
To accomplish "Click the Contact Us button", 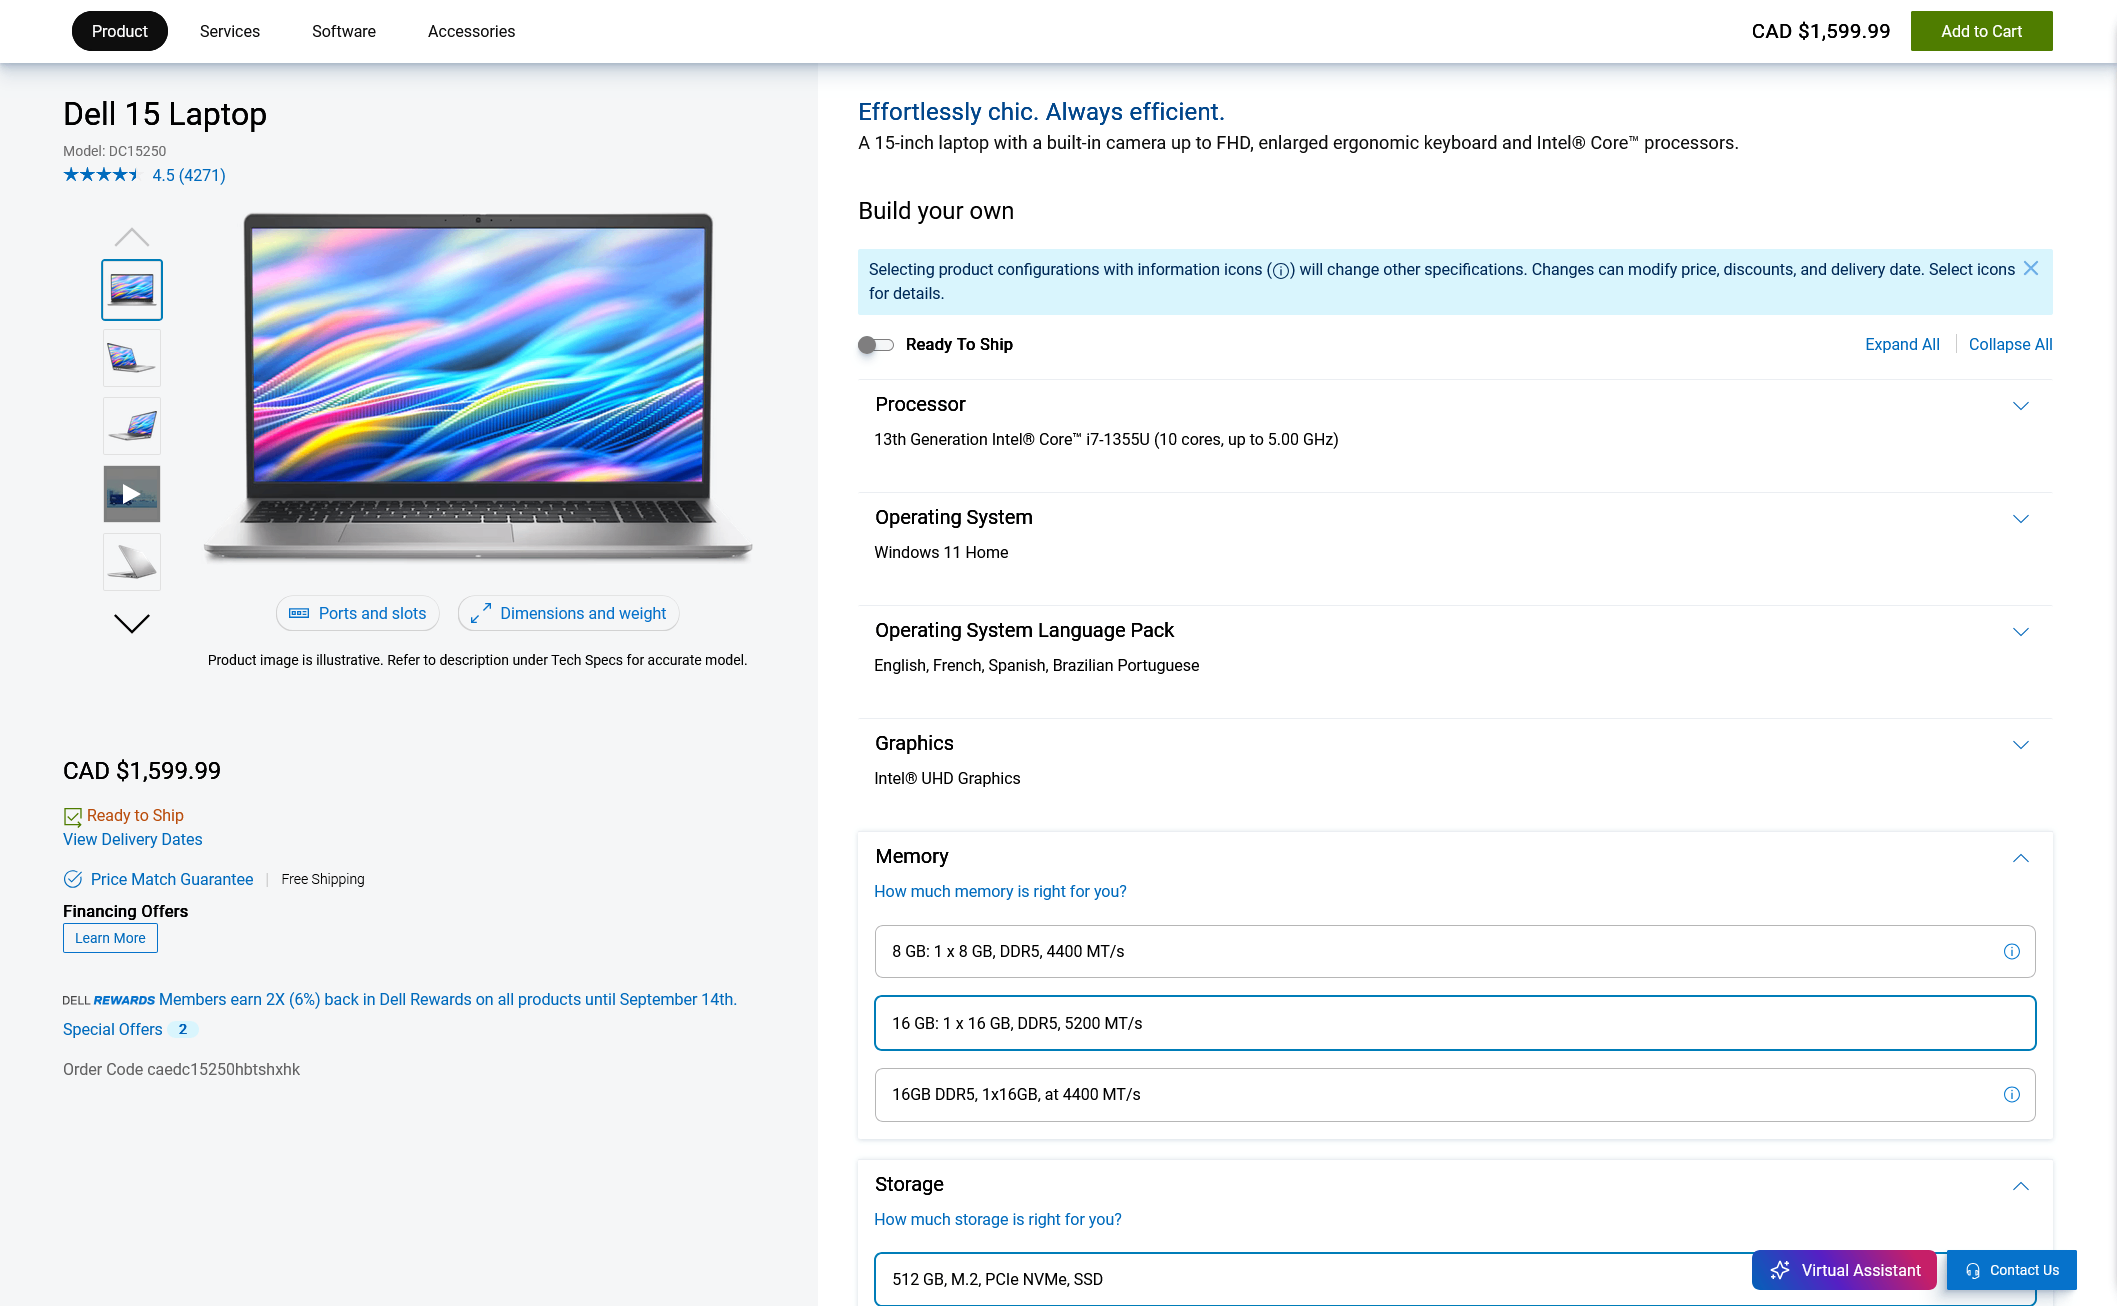I will pos(2012,1270).
